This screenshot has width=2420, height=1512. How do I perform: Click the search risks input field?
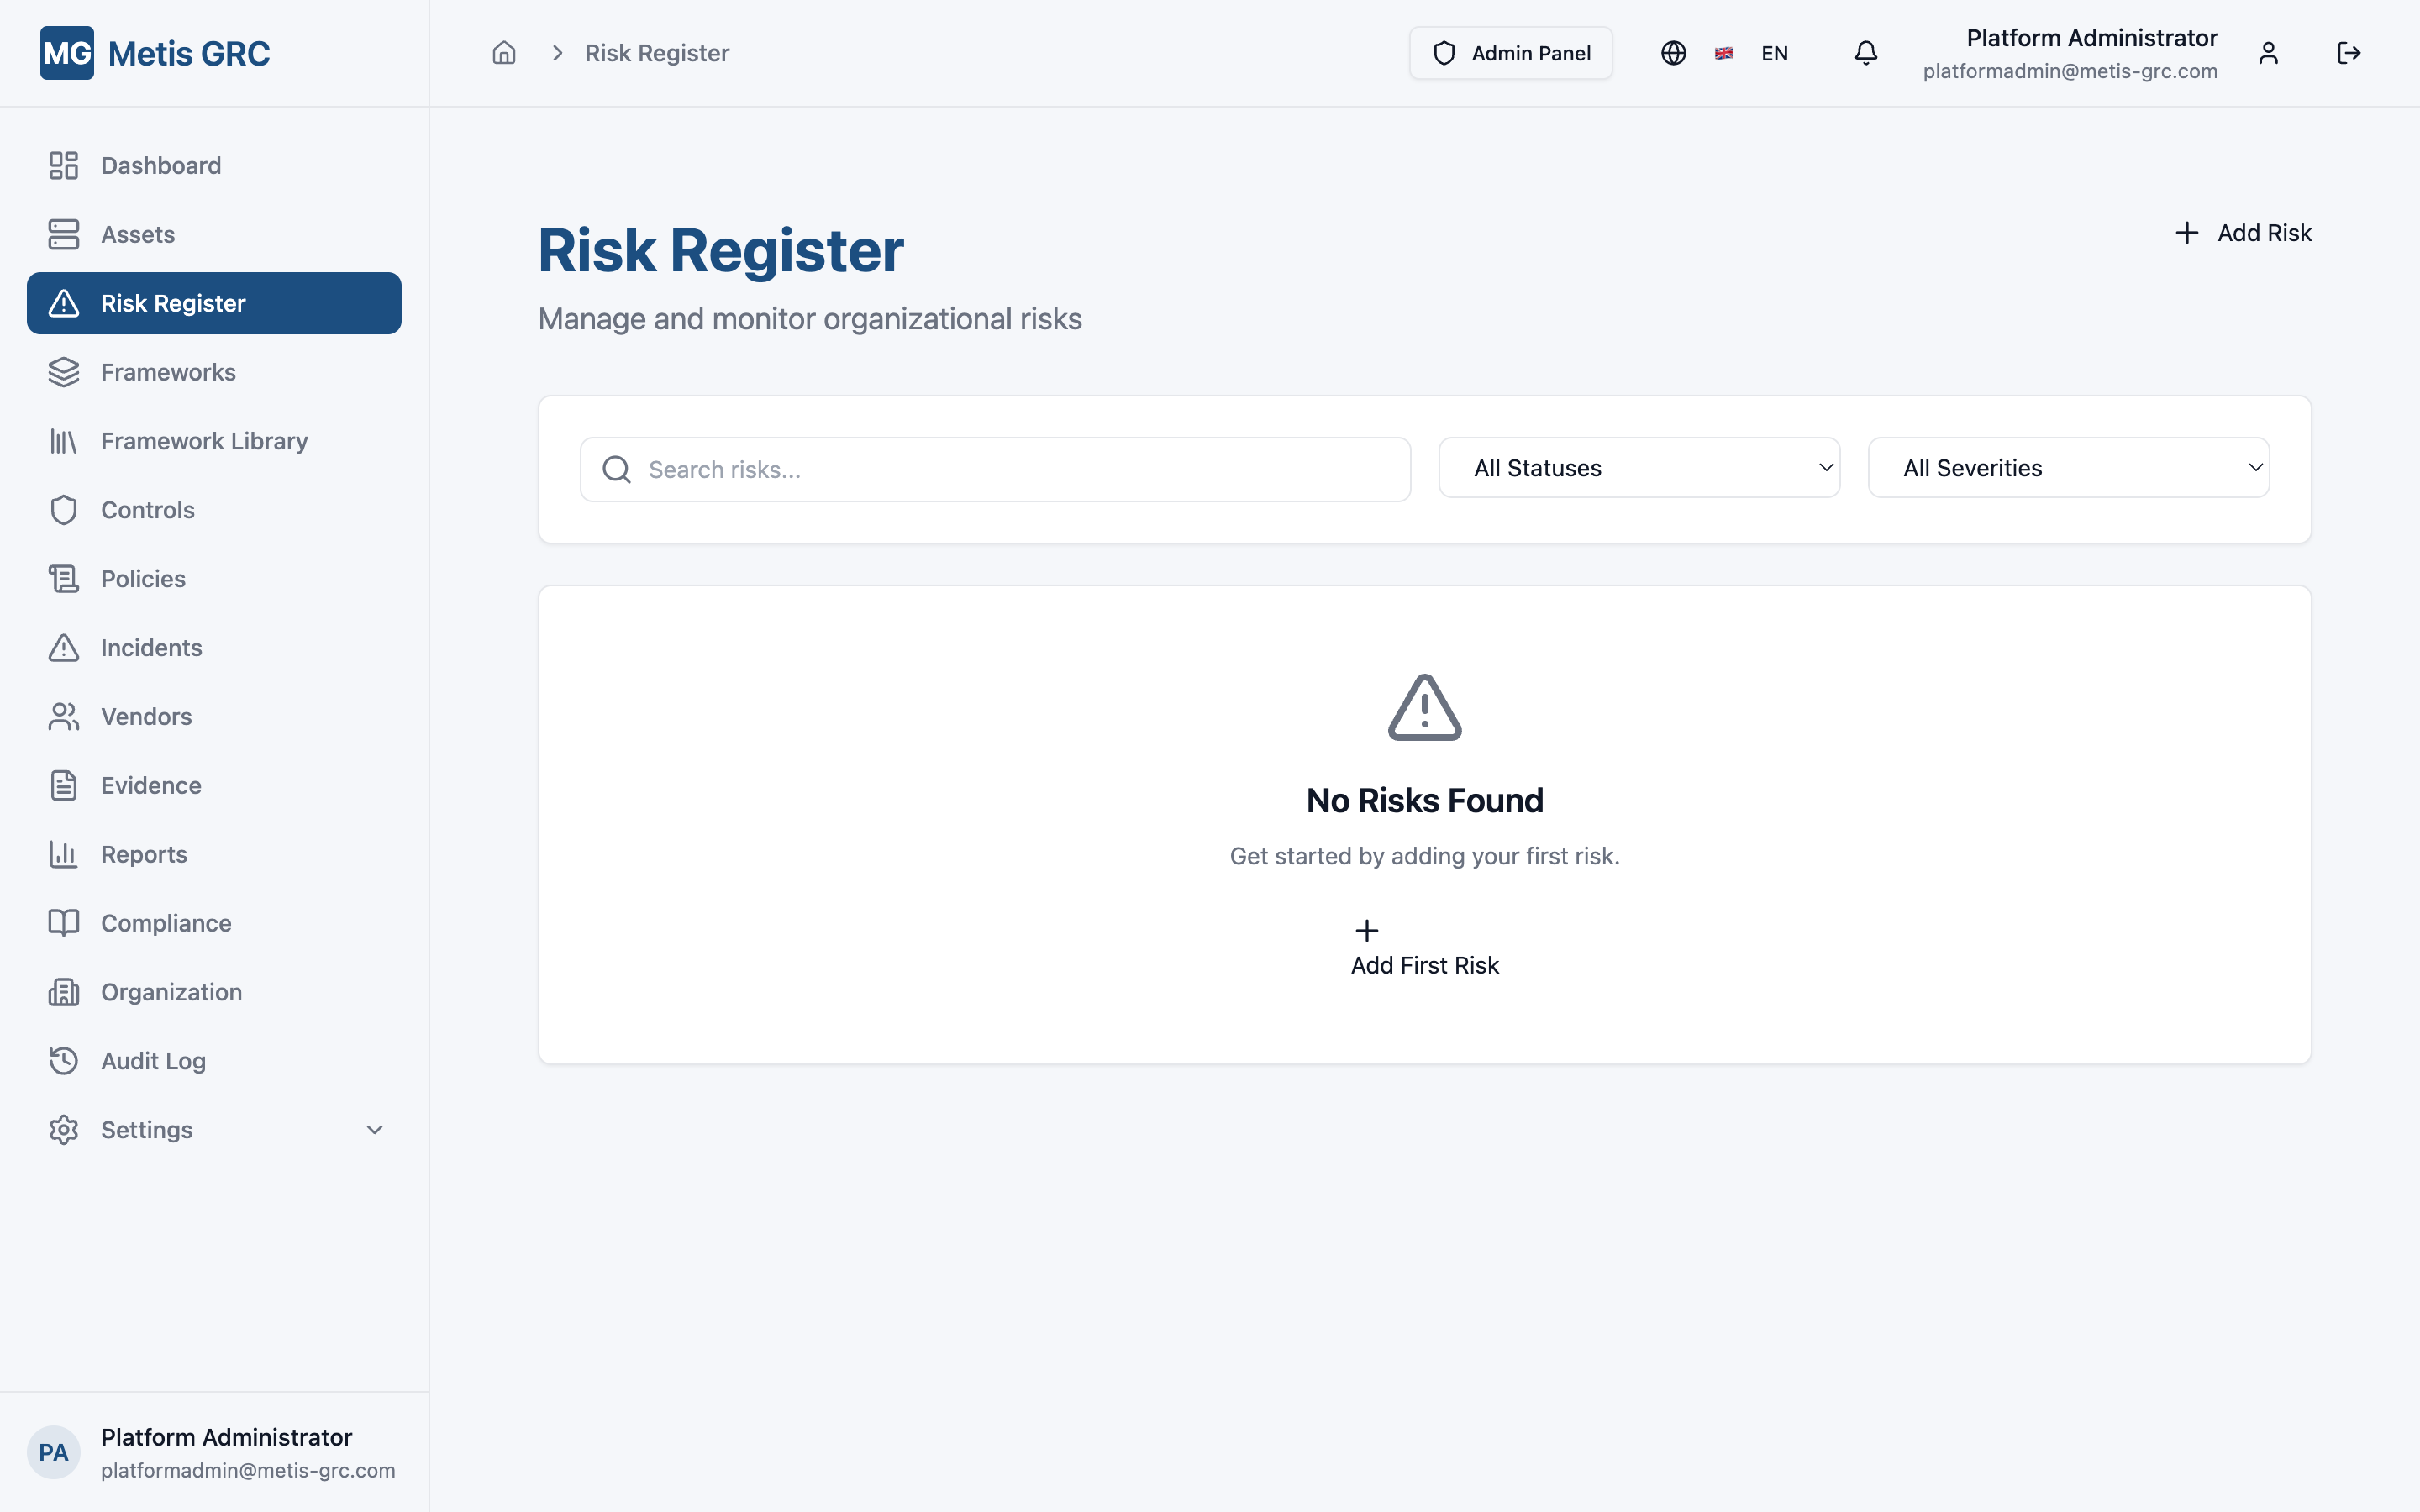tap(994, 468)
